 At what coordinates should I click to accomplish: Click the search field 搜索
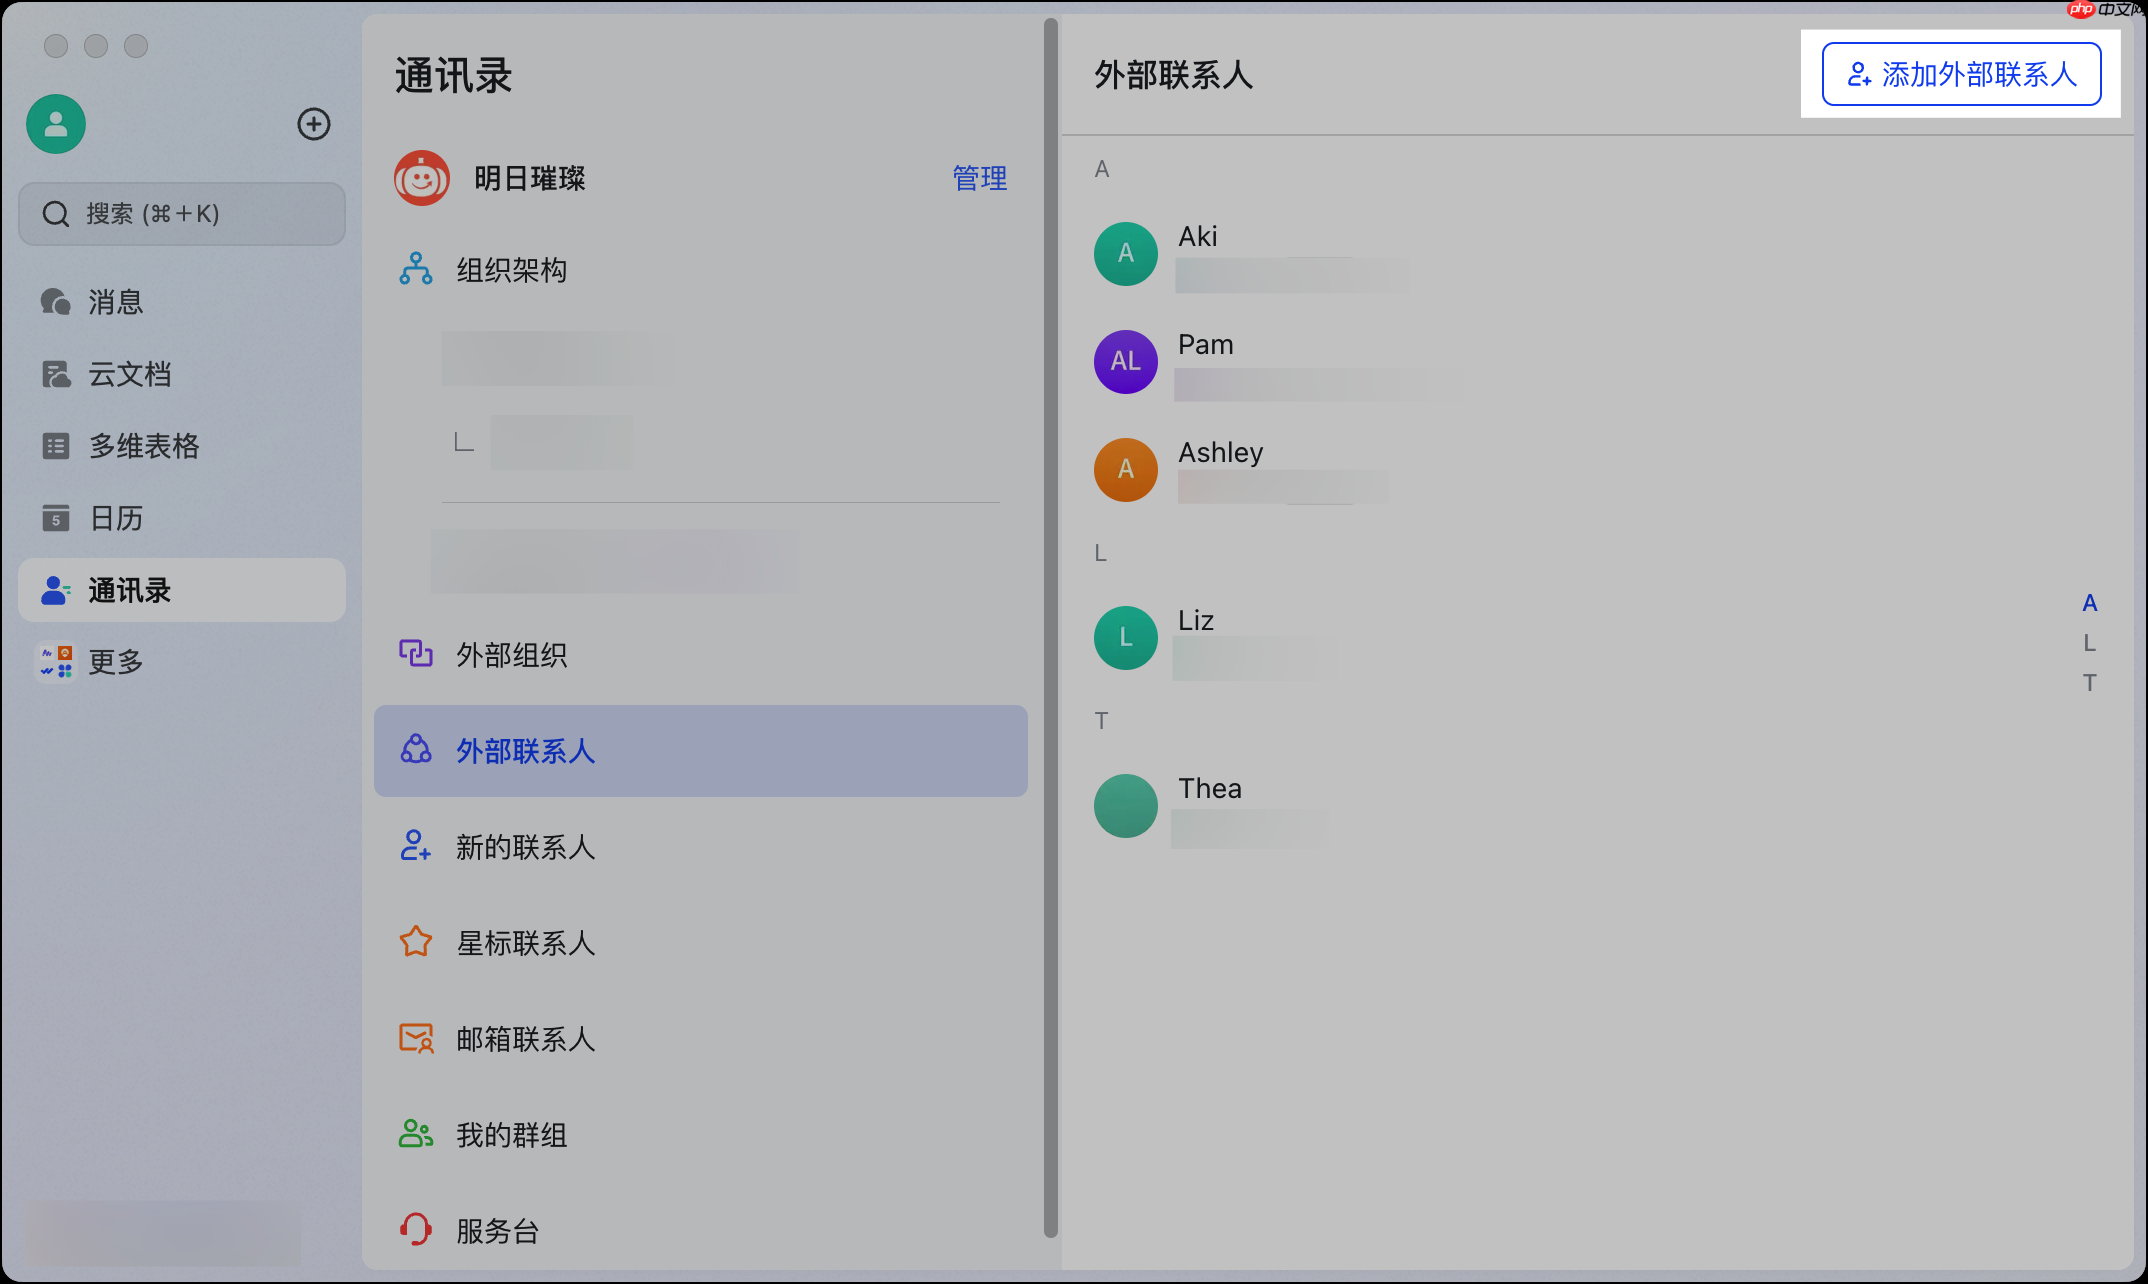pos(182,213)
